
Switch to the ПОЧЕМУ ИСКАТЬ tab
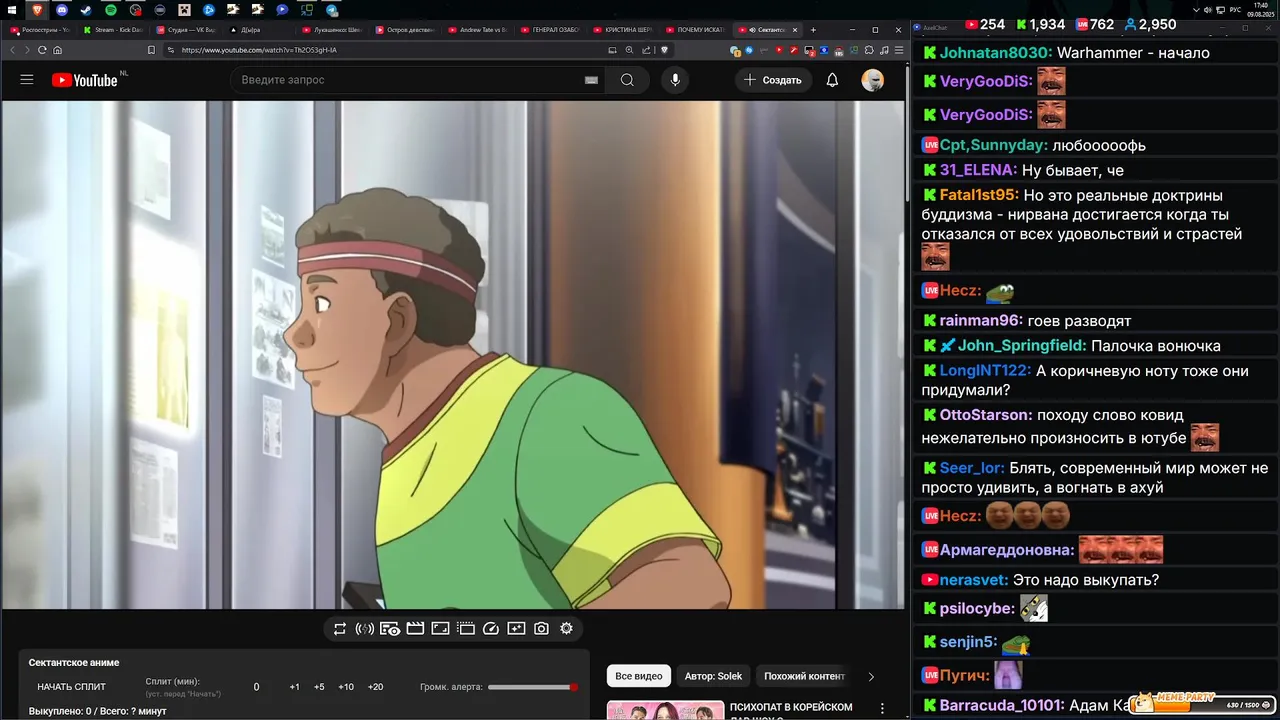click(695, 30)
